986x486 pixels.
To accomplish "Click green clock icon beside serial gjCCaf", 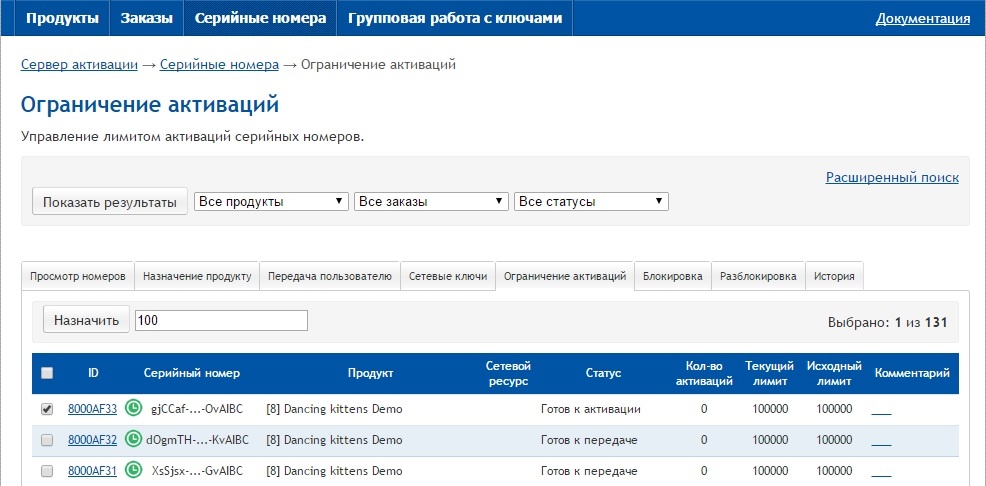I will coord(133,408).
